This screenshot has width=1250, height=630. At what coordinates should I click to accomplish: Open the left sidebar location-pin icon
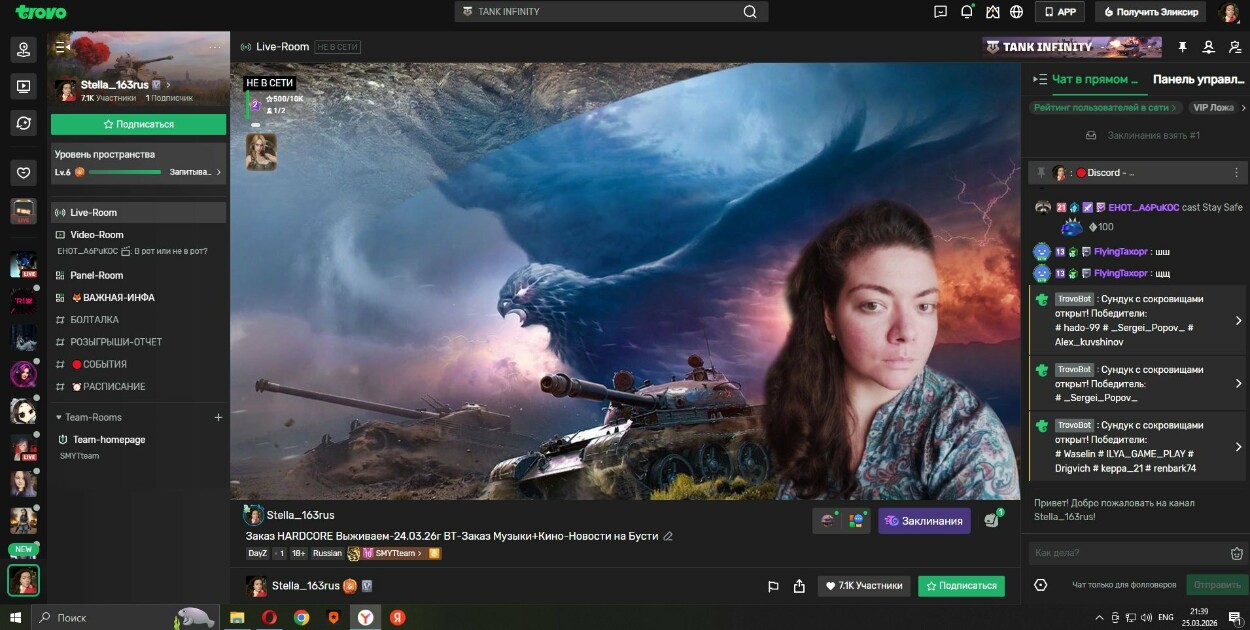pyautogui.click(x=23, y=49)
